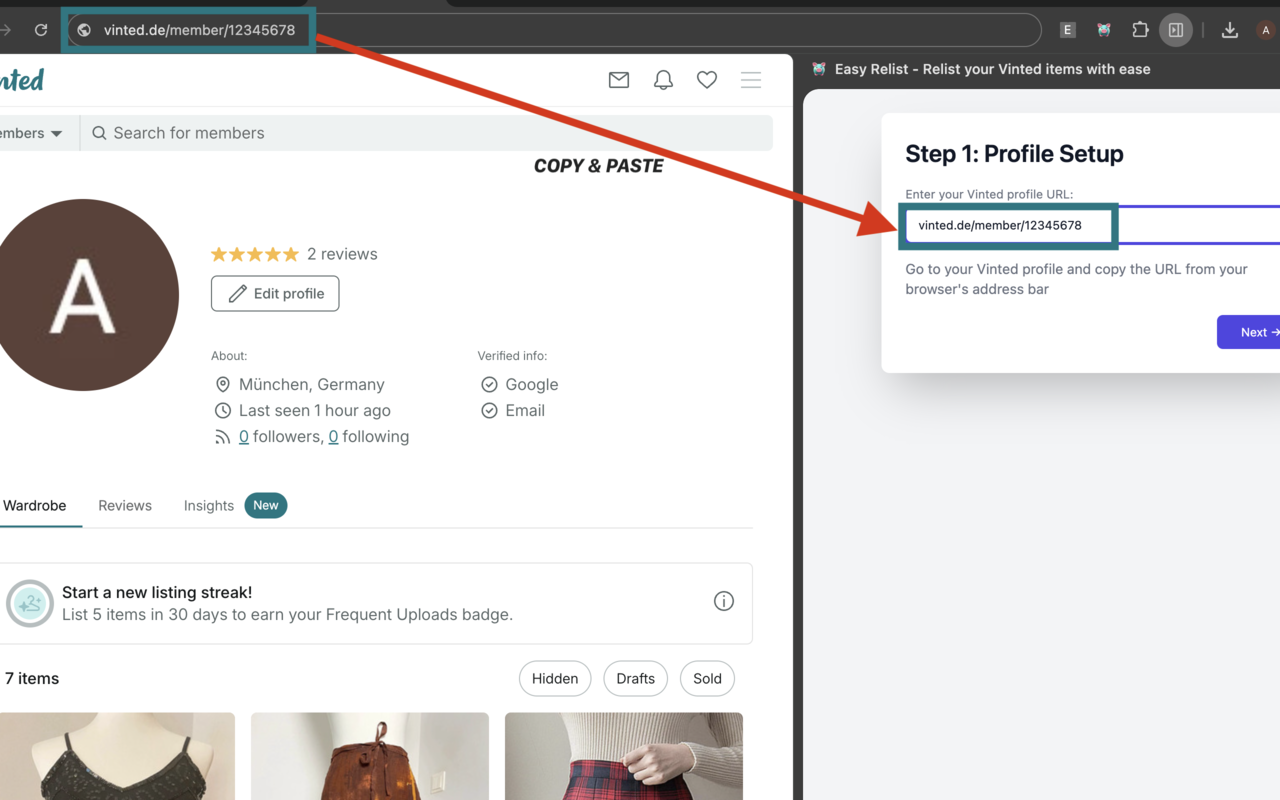1280x800 pixels.
Task: Open the browser Extensions puzzle icon
Action: [x=1140, y=30]
